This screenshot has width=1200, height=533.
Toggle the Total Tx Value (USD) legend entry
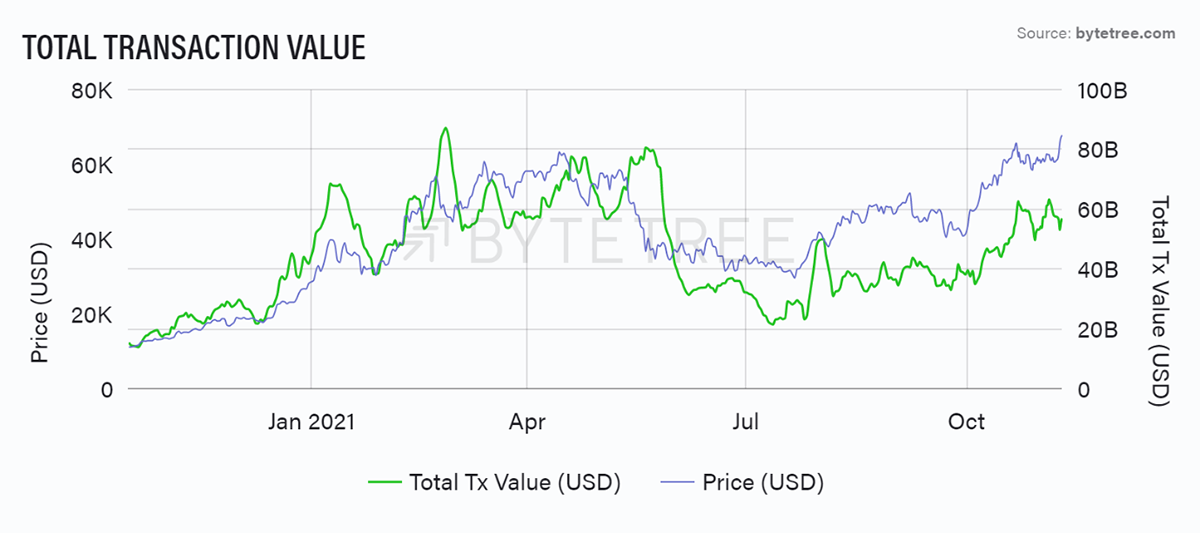[x=495, y=482]
